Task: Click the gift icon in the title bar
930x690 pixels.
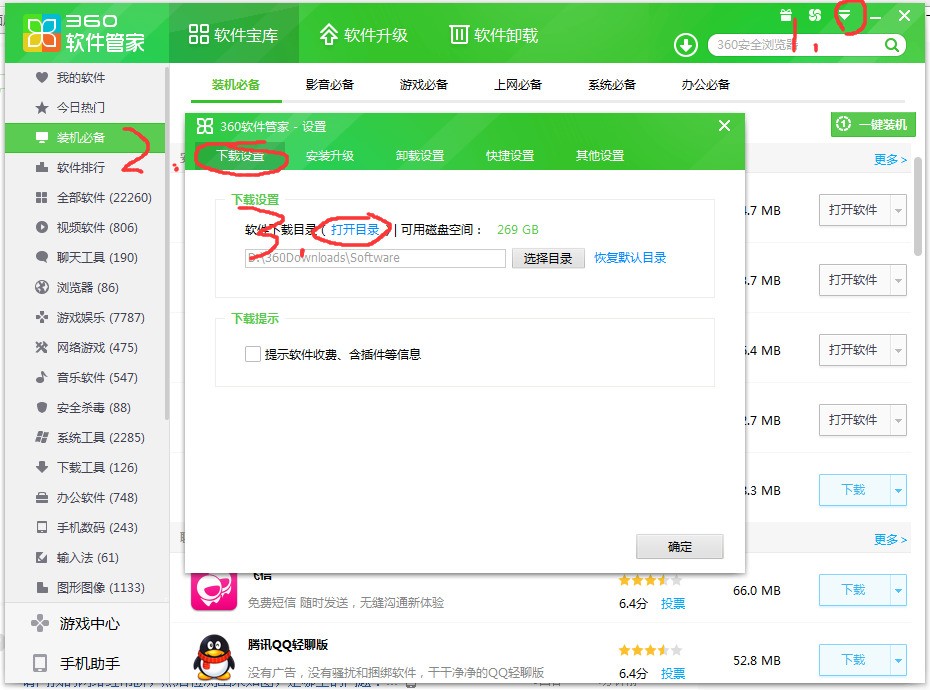Action: coord(786,12)
